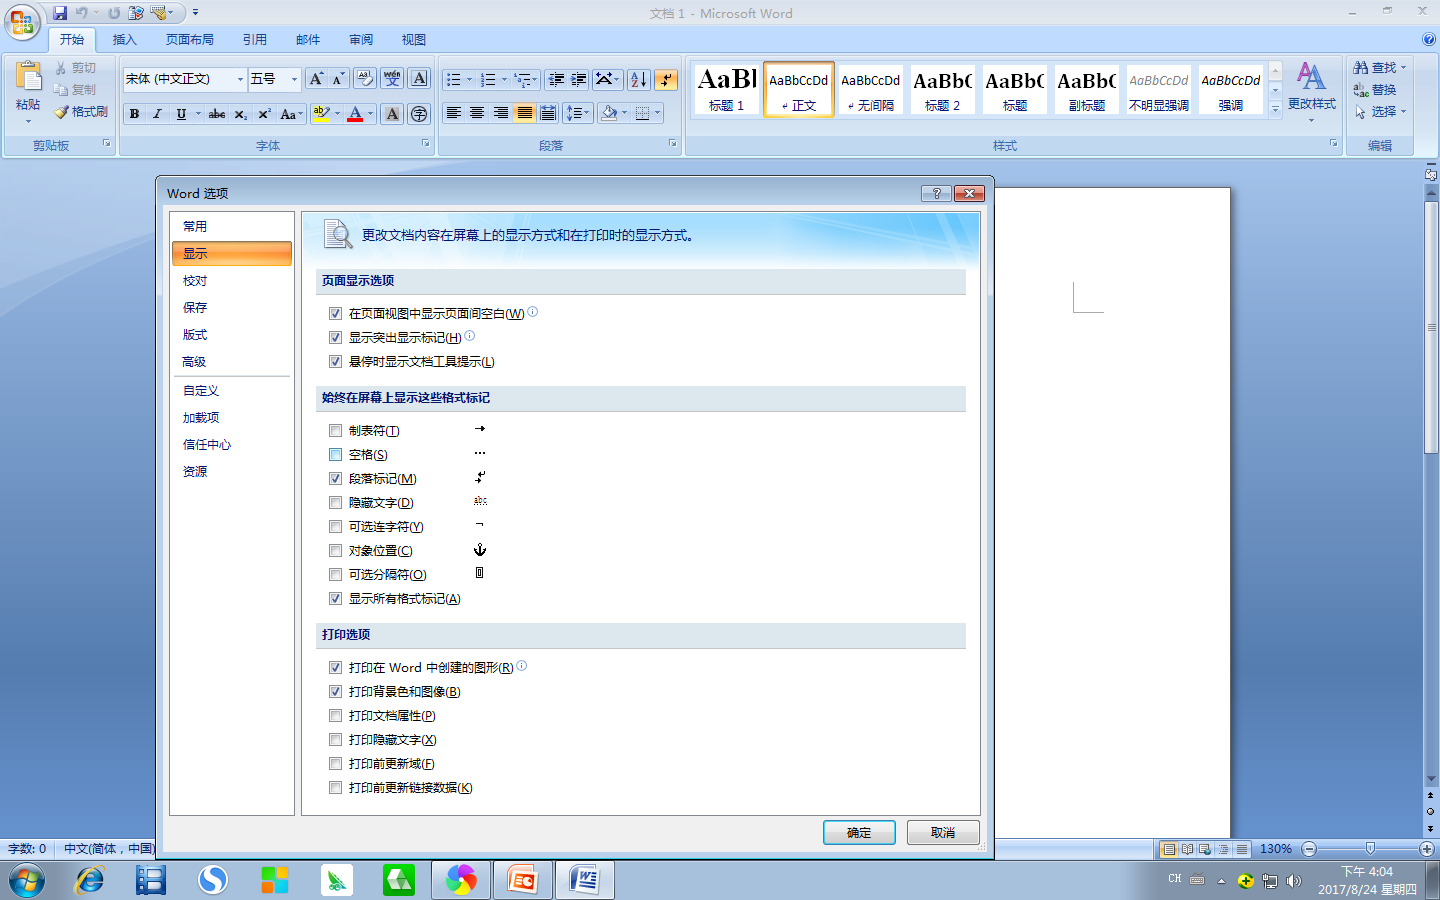Increase paragraph indent
This screenshot has height=900, width=1440.
pyautogui.click(x=579, y=80)
